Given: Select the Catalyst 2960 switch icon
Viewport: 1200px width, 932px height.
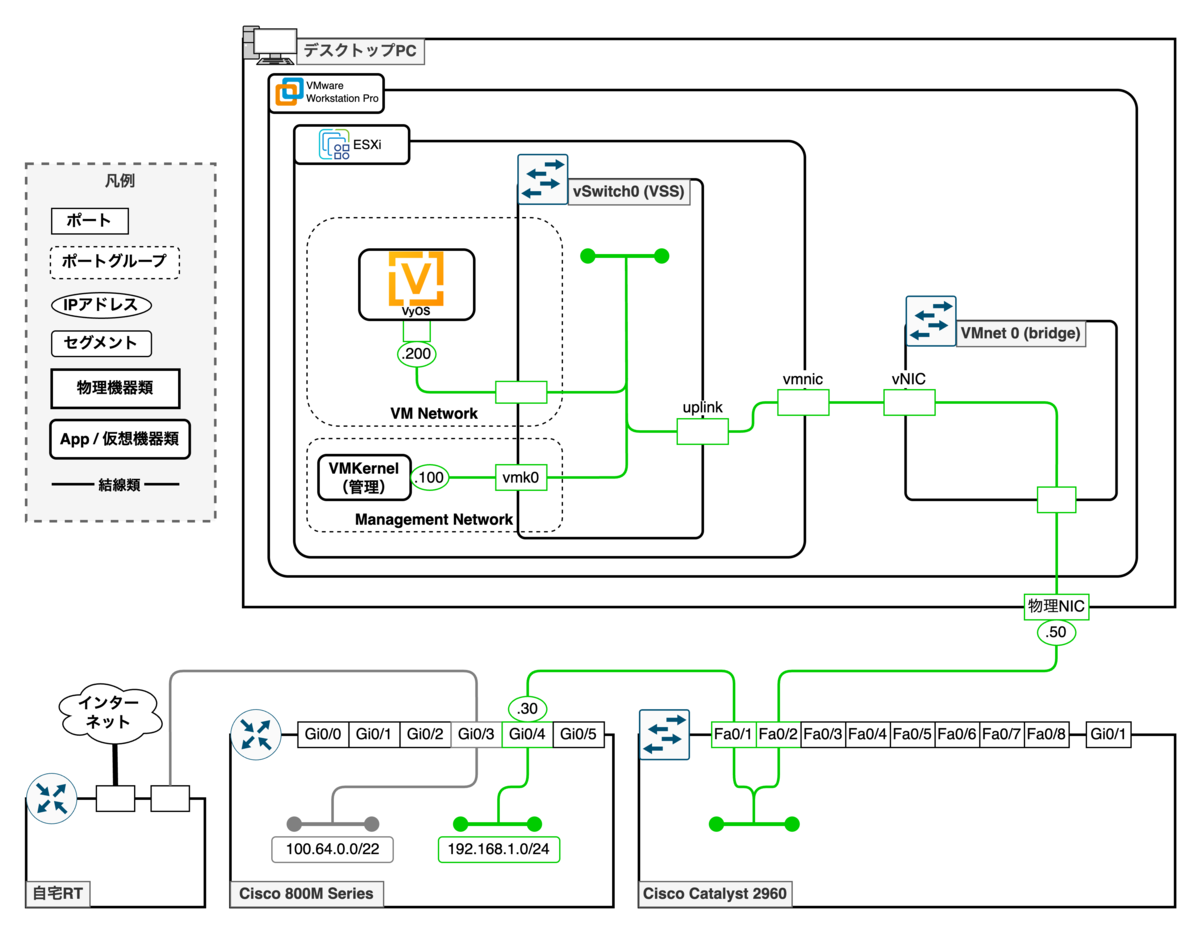Looking at the screenshot, I should pyautogui.click(x=664, y=735).
